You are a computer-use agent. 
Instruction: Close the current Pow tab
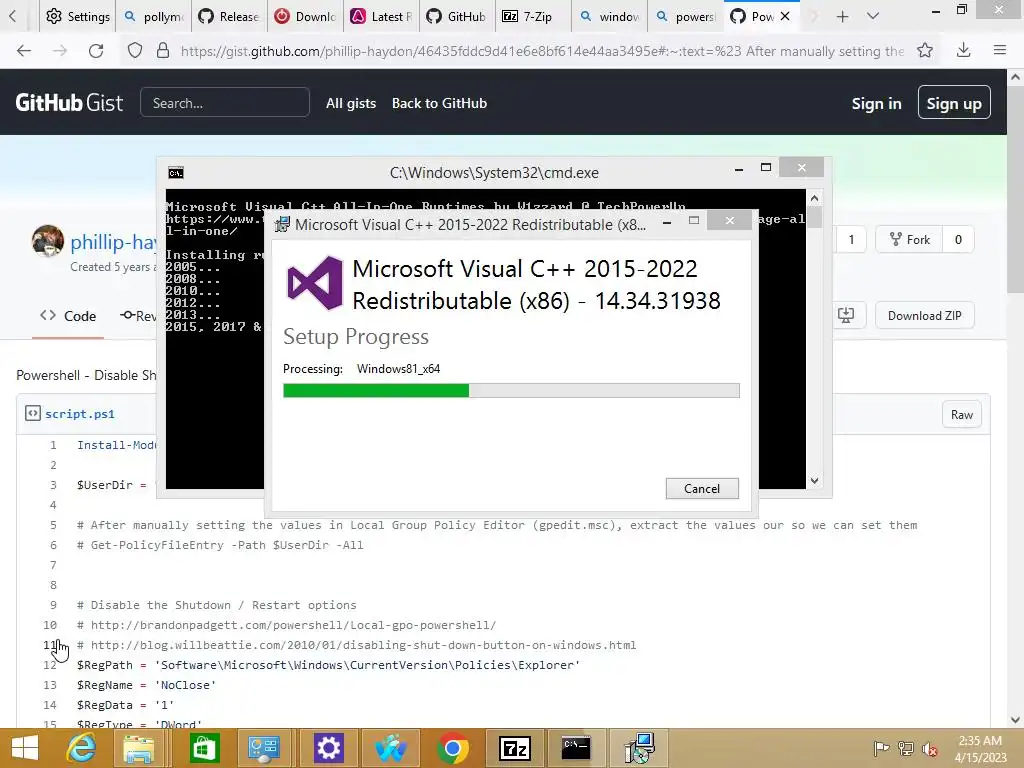click(x=785, y=16)
